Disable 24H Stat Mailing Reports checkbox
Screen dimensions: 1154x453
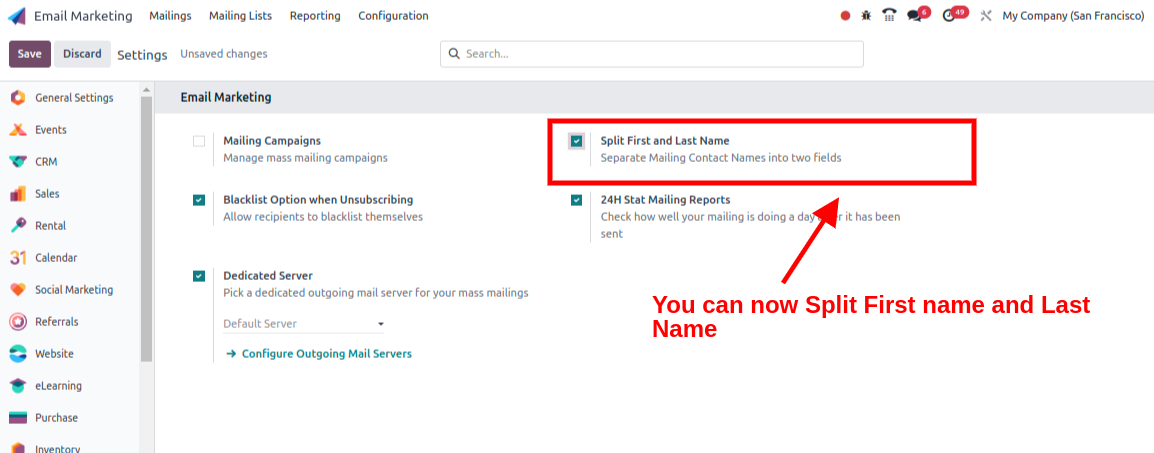tap(576, 200)
